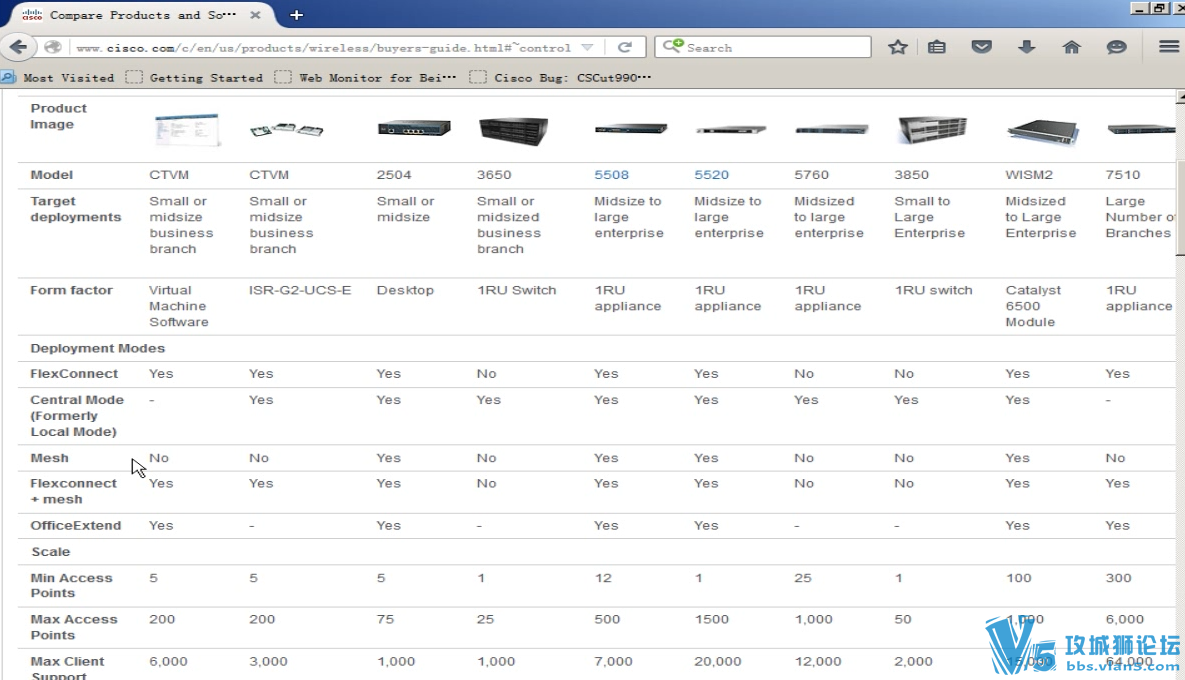The width and height of the screenshot is (1185, 680).
Task: Select the 7510 model name
Action: coord(1122,175)
